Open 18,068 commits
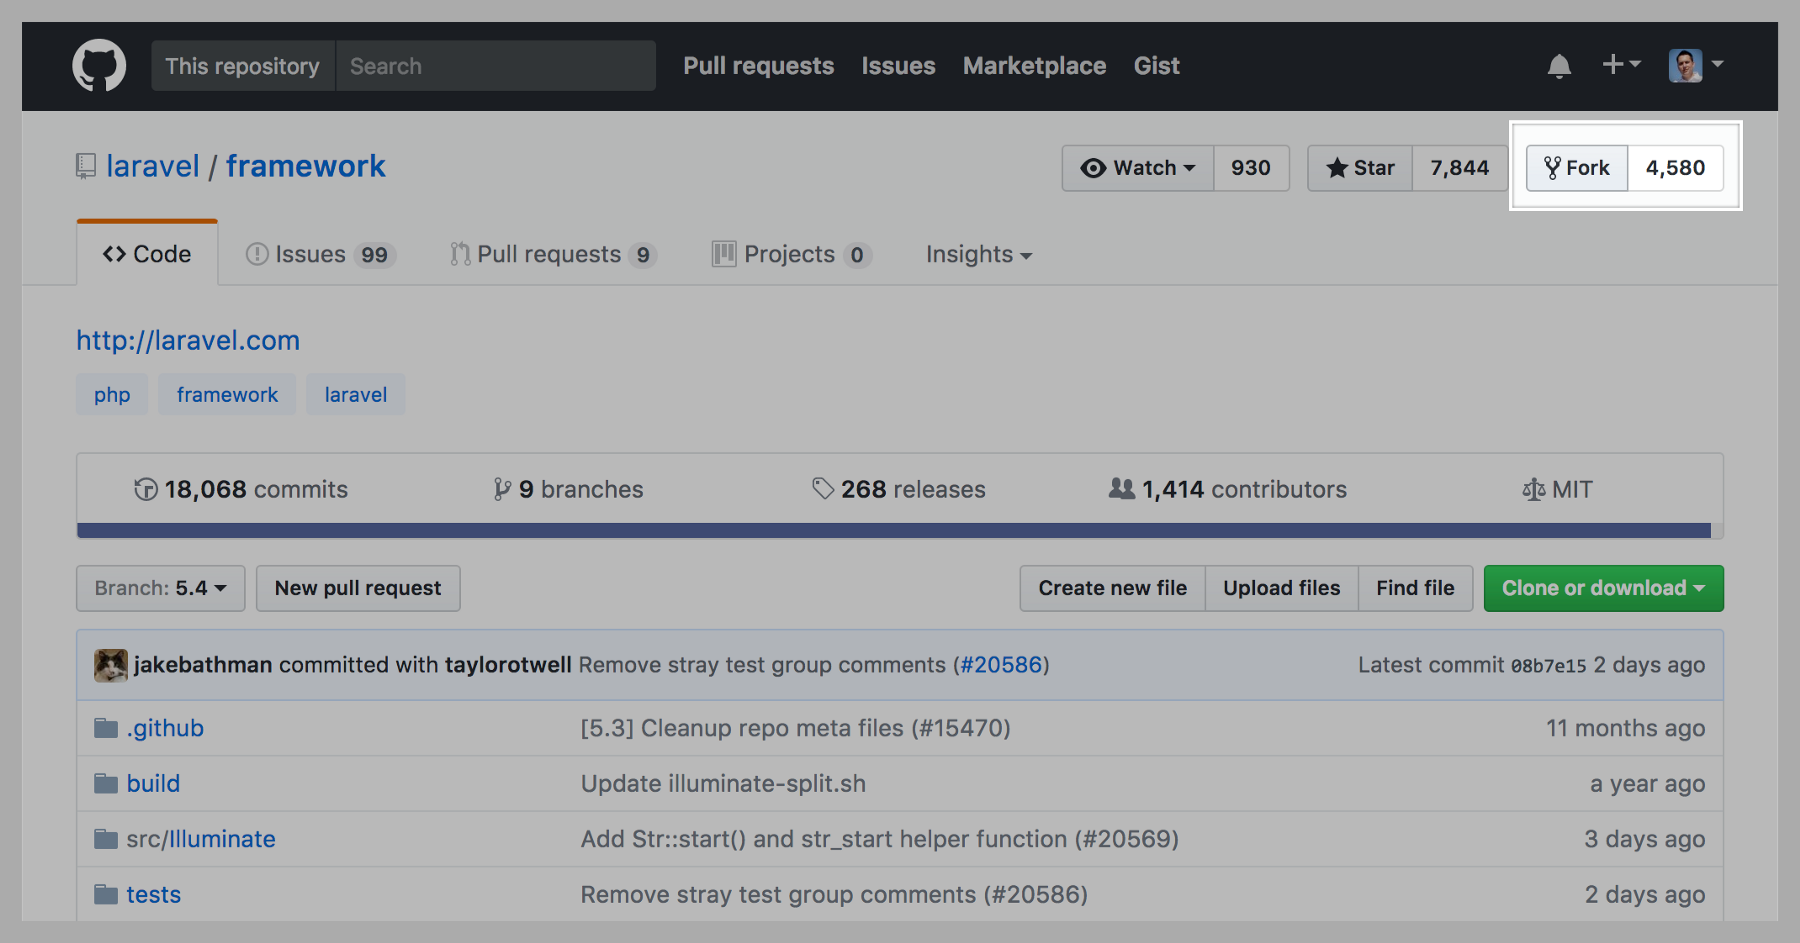Screen dimensions: 1800x943 click(x=241, y=489)
